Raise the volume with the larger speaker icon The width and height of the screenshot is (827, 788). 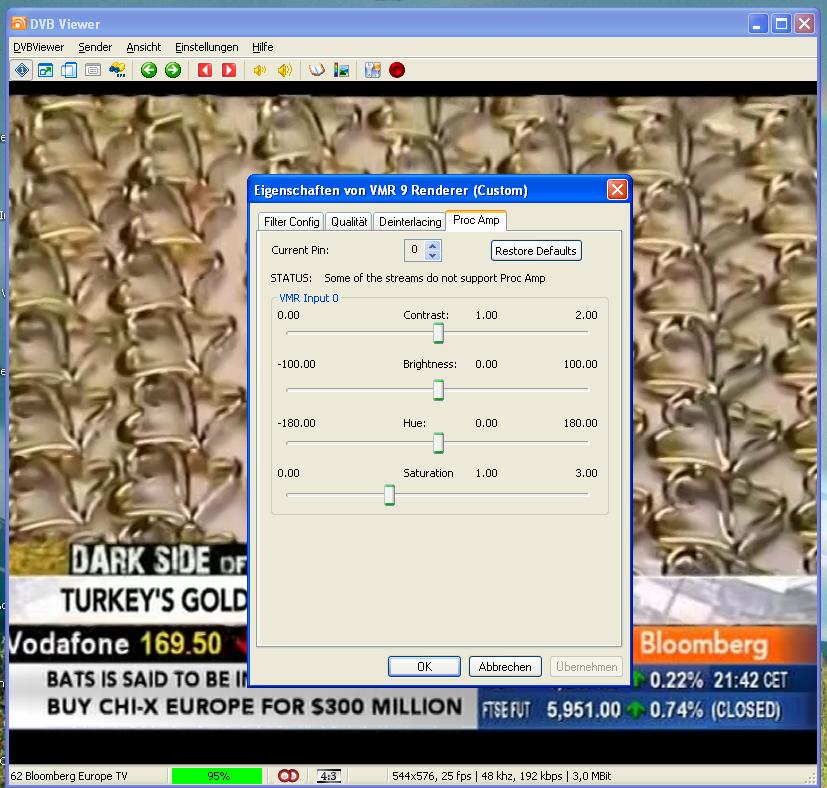click(x=285, y=70)
